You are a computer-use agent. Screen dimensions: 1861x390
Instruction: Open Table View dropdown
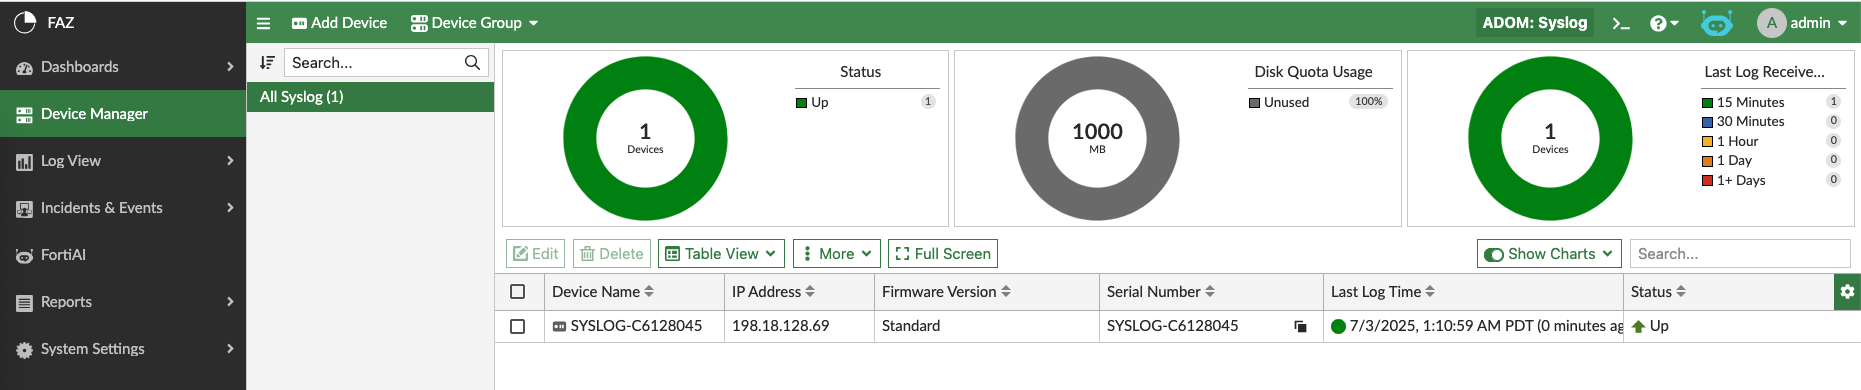[720, 254]
